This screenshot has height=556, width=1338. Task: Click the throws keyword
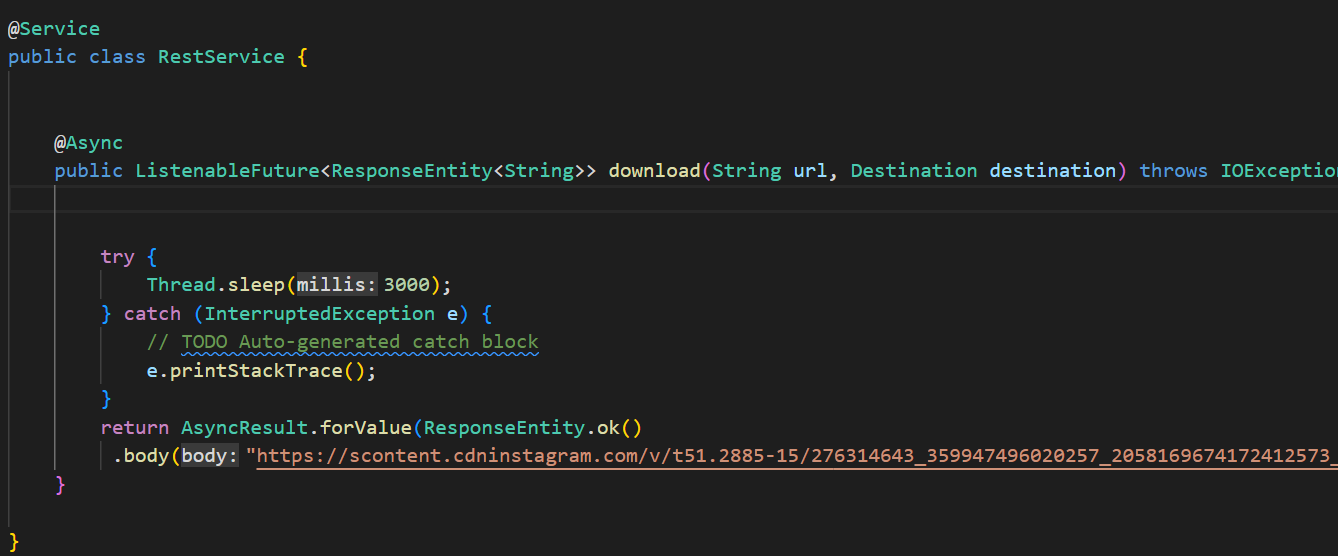[x=1173, y=171]
